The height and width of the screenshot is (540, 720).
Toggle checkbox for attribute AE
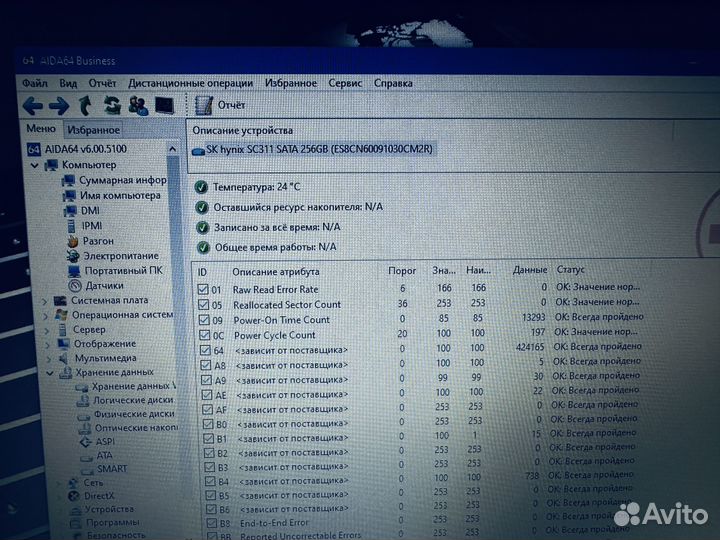click(x=207, y=395)
